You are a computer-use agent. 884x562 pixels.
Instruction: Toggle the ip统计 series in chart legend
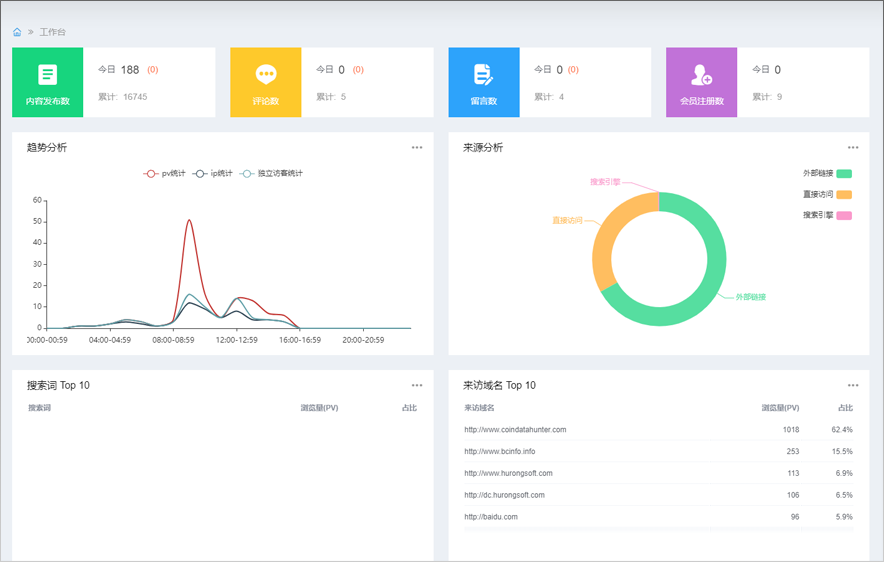[x=214, y=173]
